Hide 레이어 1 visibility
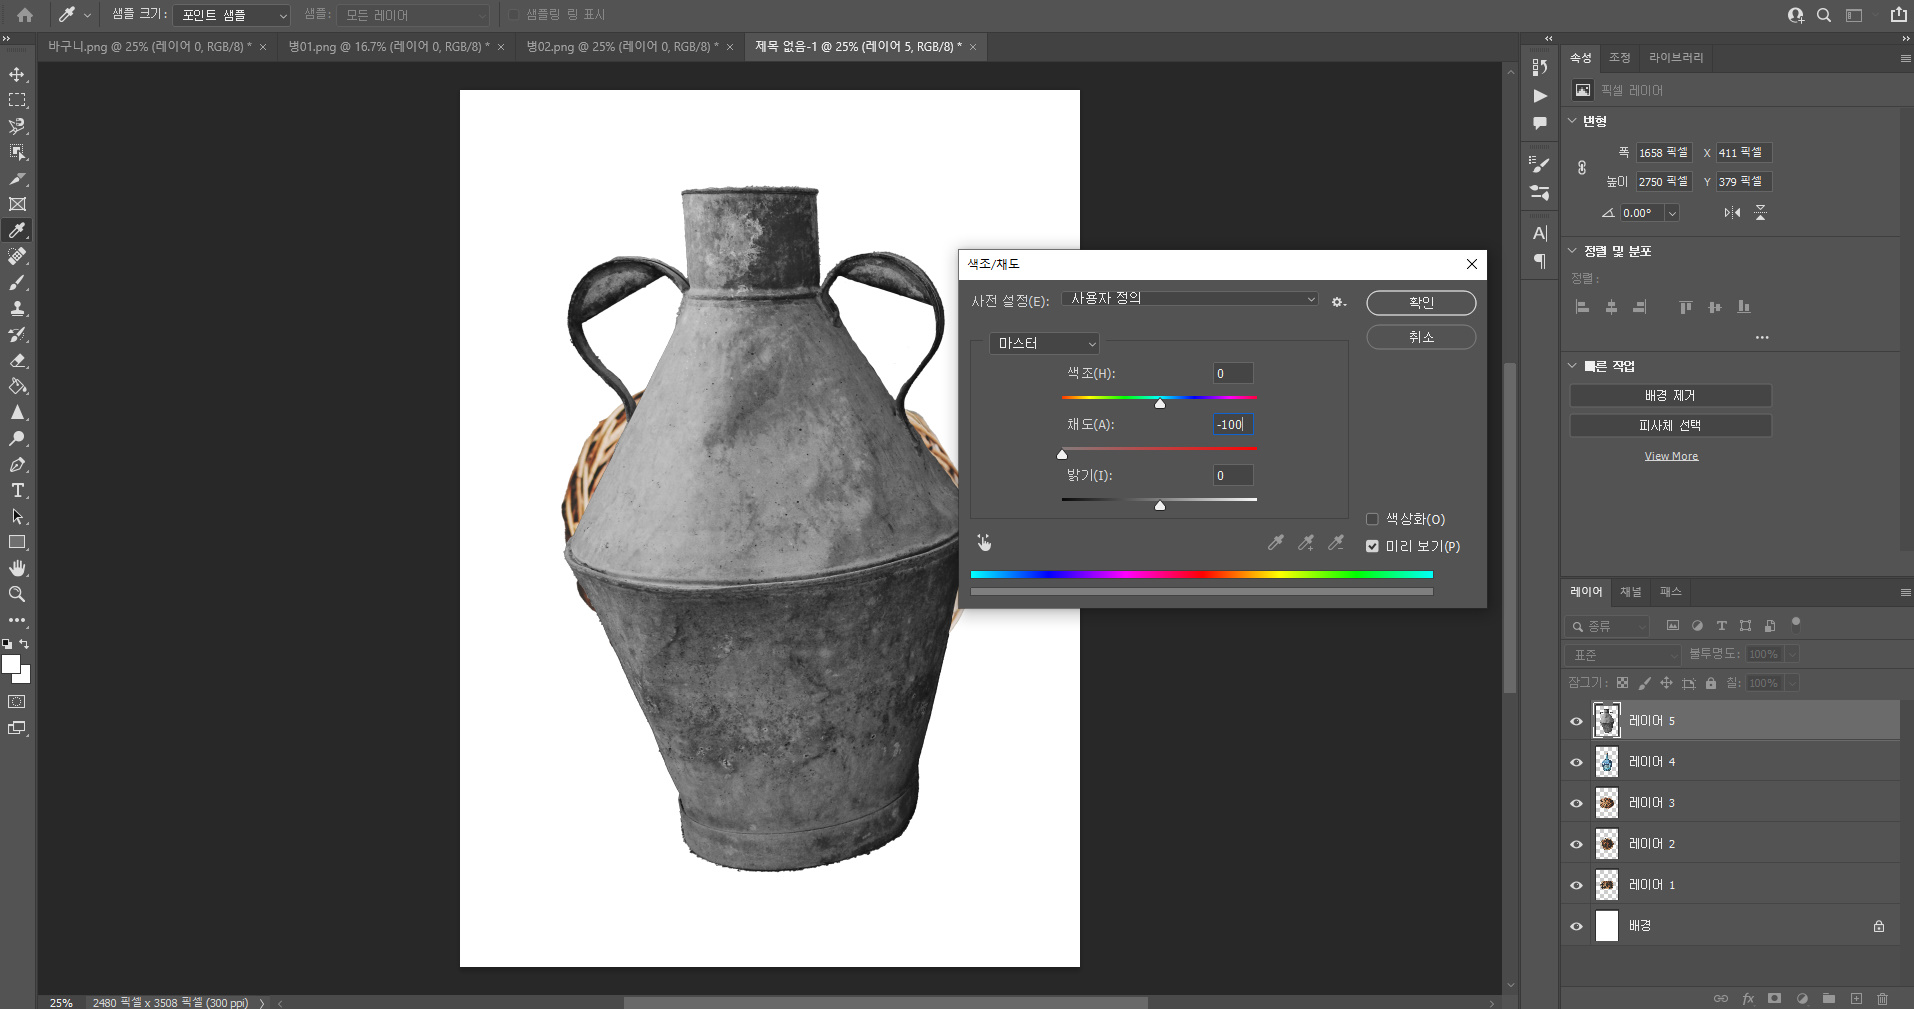This screenshot has width=1914, height=1009. pyautogui.click(x=1577, y=885)
